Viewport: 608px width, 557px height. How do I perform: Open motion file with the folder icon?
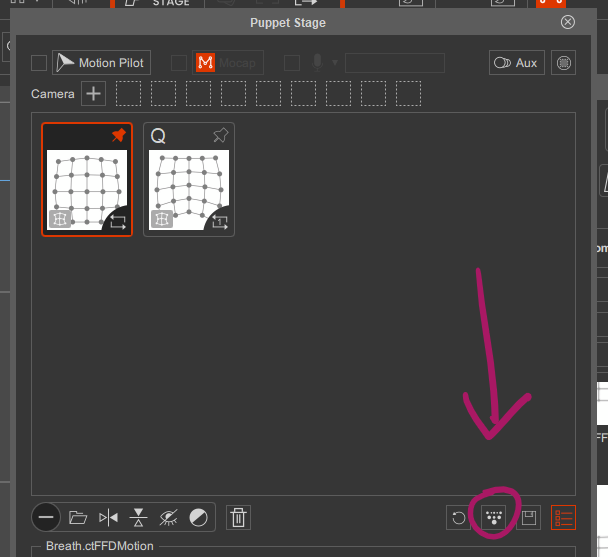[x=78, y=517]
